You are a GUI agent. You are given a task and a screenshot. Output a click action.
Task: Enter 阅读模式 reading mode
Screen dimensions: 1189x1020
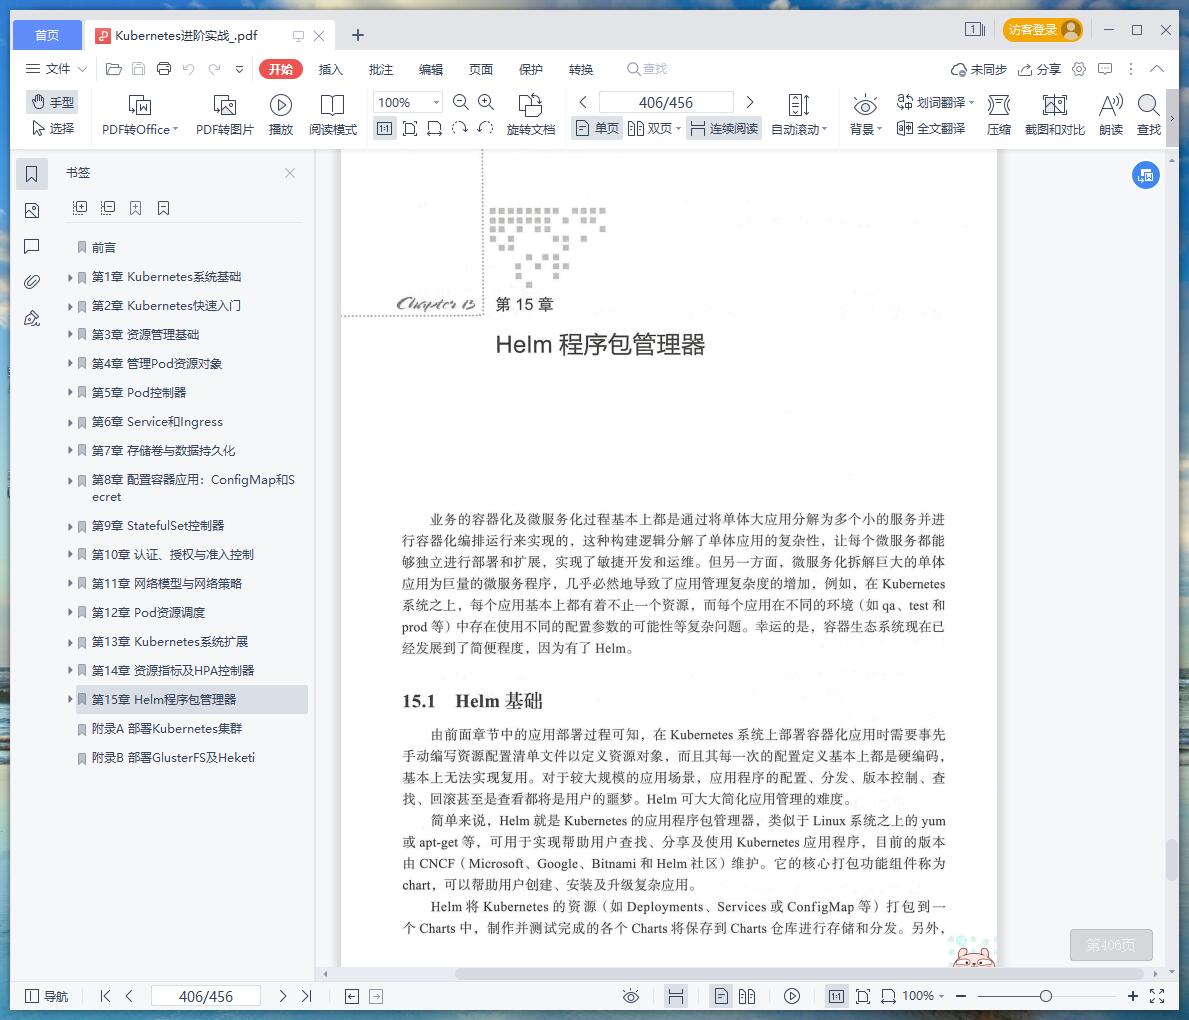tap(332, 115)
